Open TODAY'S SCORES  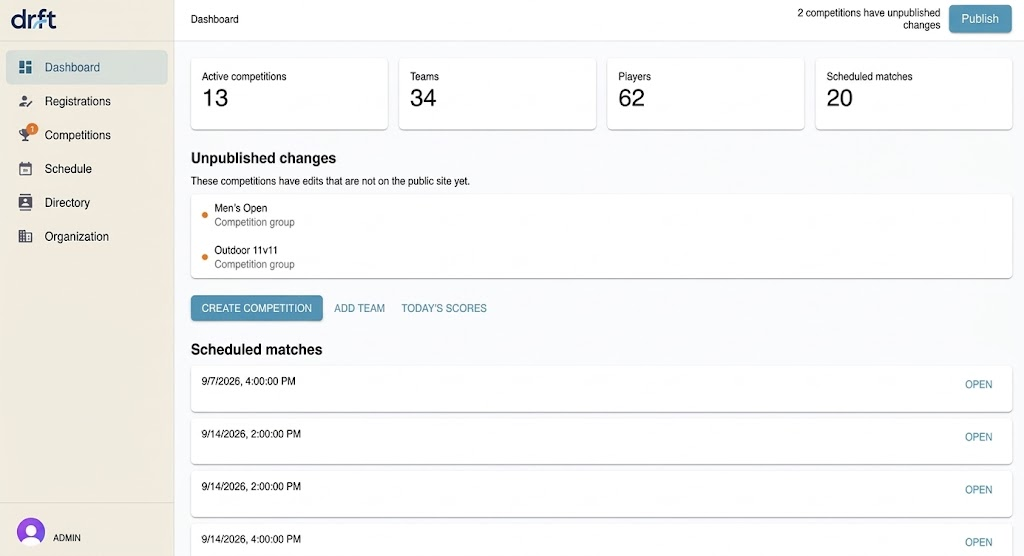444,308
